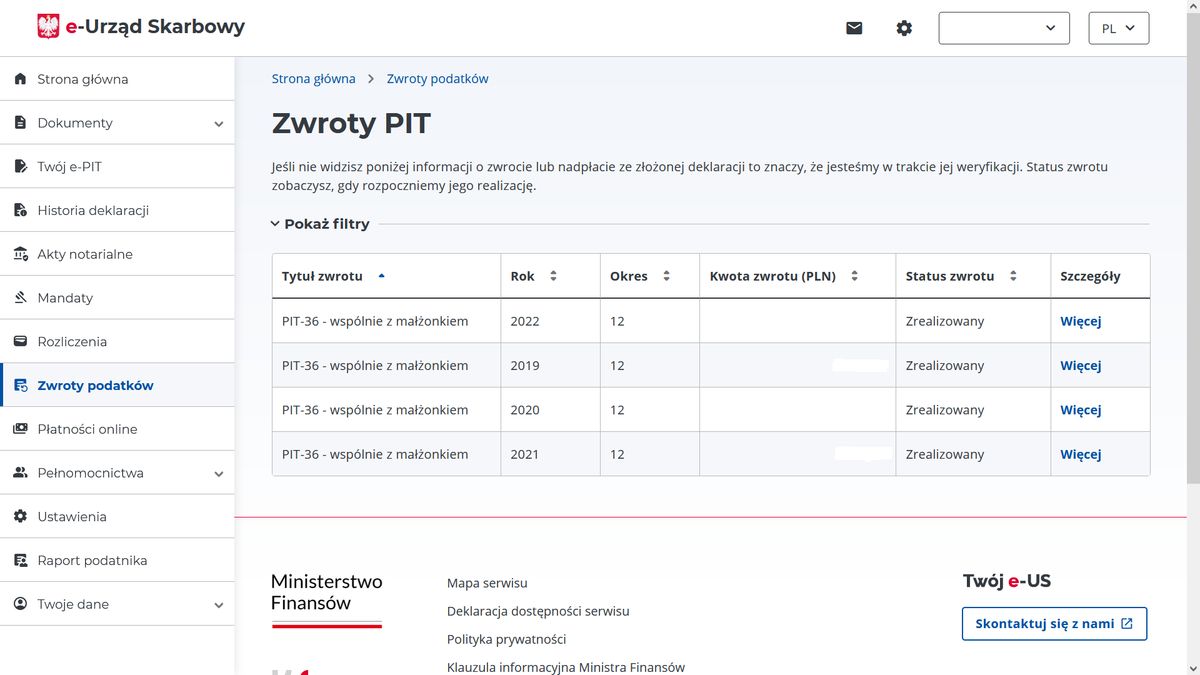
Task: Click the Mandaty hammer icon
Action: (18, 297)
